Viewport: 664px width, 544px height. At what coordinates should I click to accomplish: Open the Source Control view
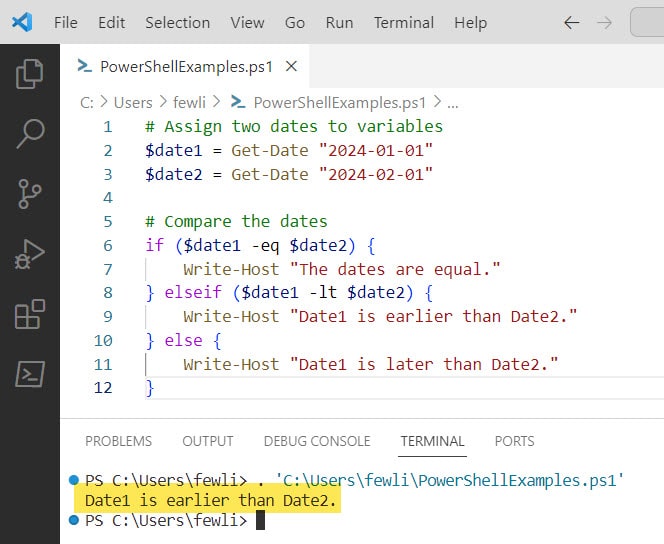[x=30, y=194]
